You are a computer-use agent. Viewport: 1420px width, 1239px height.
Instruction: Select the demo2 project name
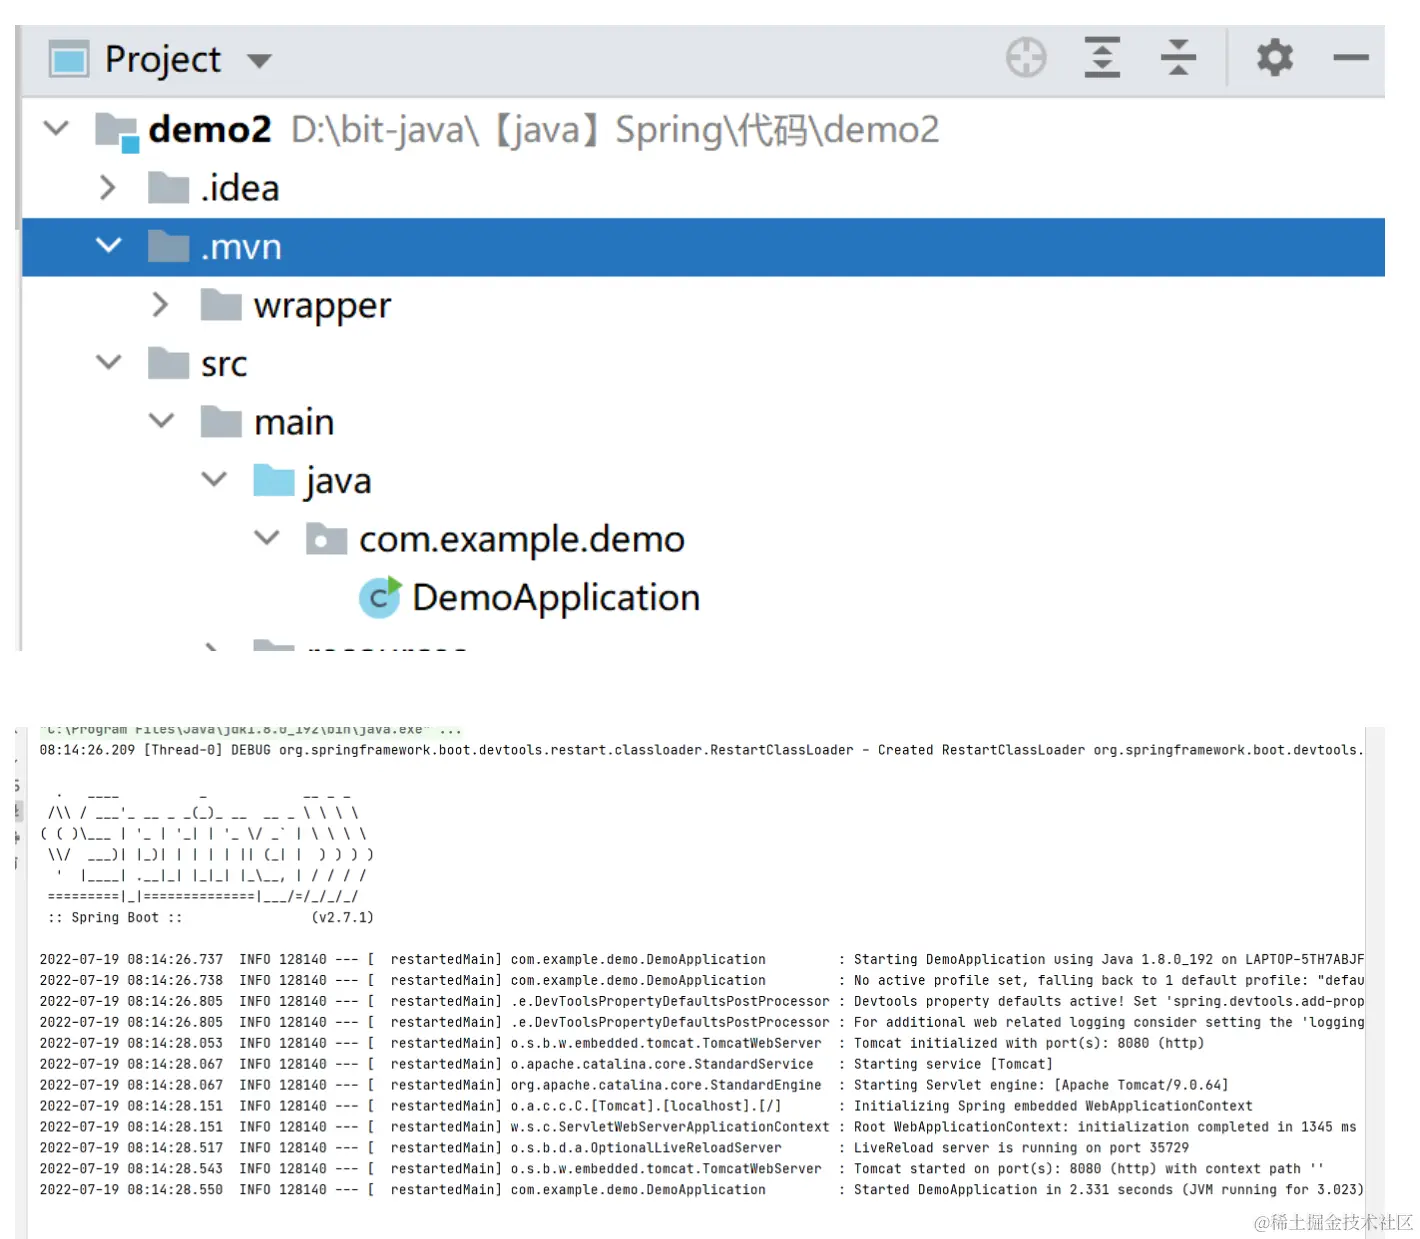click(x=210, y=129)
